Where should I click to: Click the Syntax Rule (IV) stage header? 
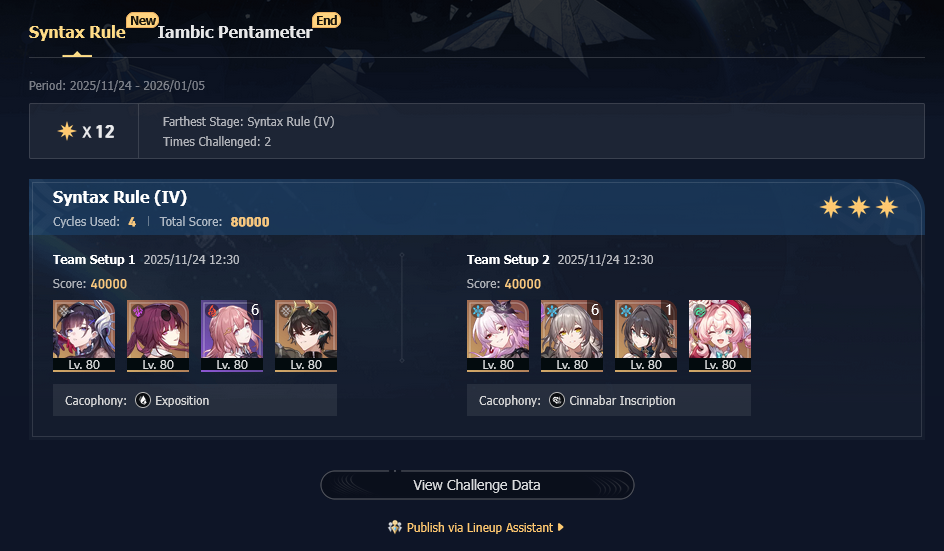pos(120,197)
